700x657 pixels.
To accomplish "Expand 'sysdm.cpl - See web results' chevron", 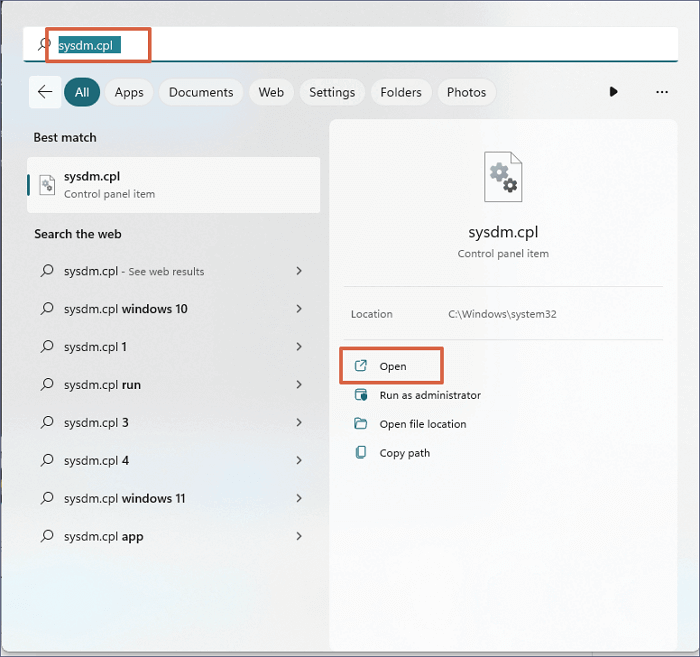I will click(x=299, y=271).
